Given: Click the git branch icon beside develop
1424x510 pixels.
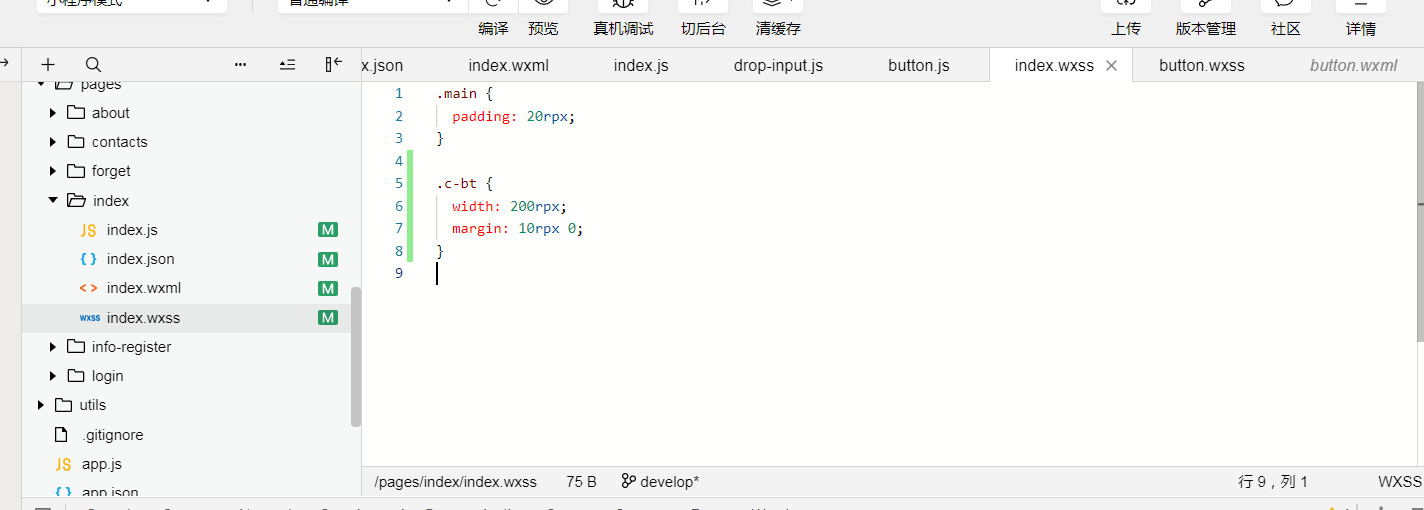Looking at the screenshot, I should (x=628, y=481).
